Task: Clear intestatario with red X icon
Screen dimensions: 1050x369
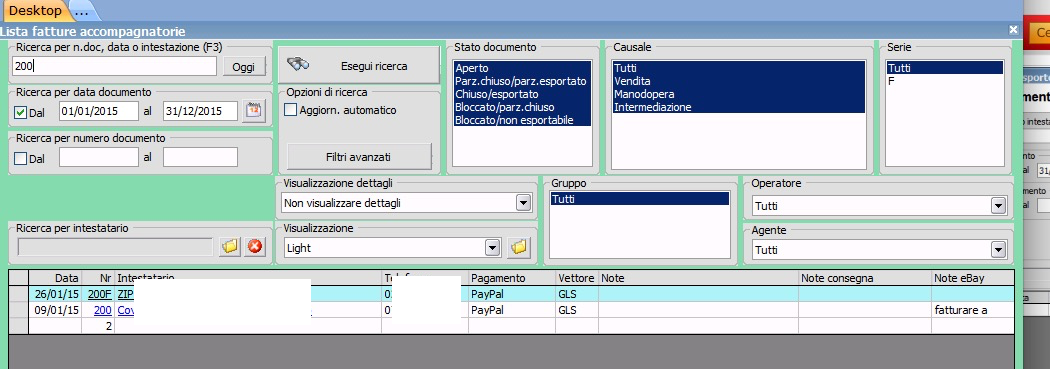Action: [x=254, y=247]
